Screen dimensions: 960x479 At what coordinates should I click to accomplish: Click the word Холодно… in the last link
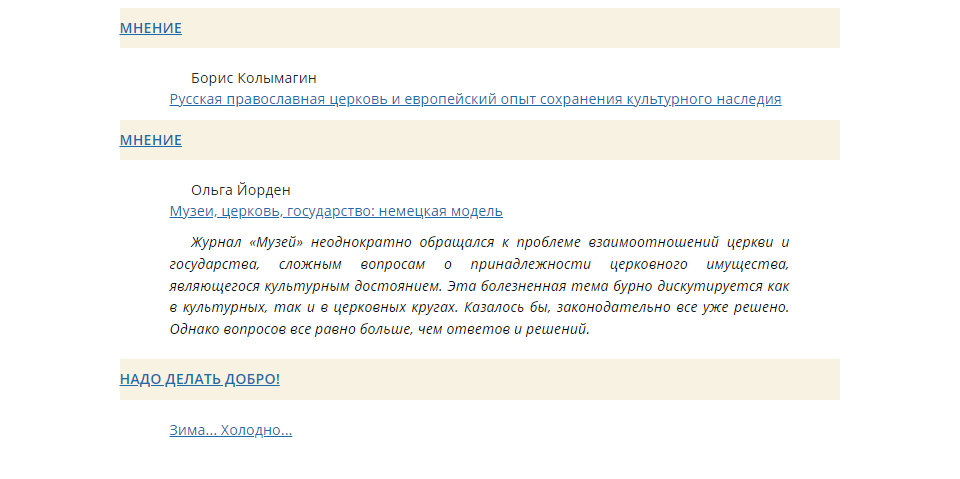tap(256, 430)
